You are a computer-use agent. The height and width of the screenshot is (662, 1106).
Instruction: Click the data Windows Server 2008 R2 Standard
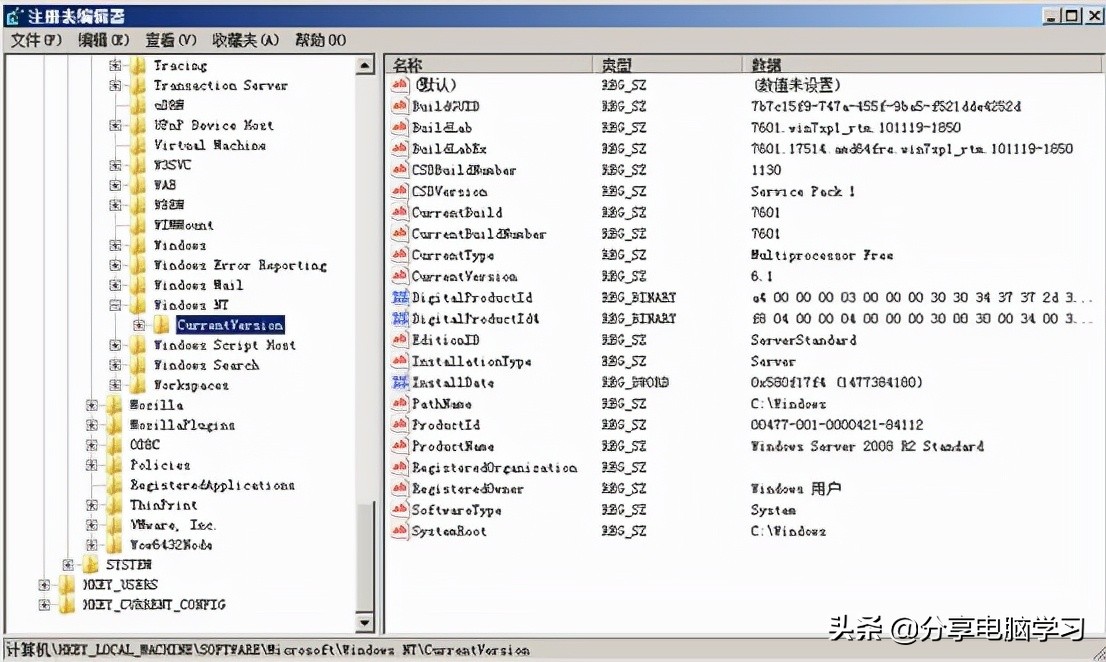click(x=867, y=446)
